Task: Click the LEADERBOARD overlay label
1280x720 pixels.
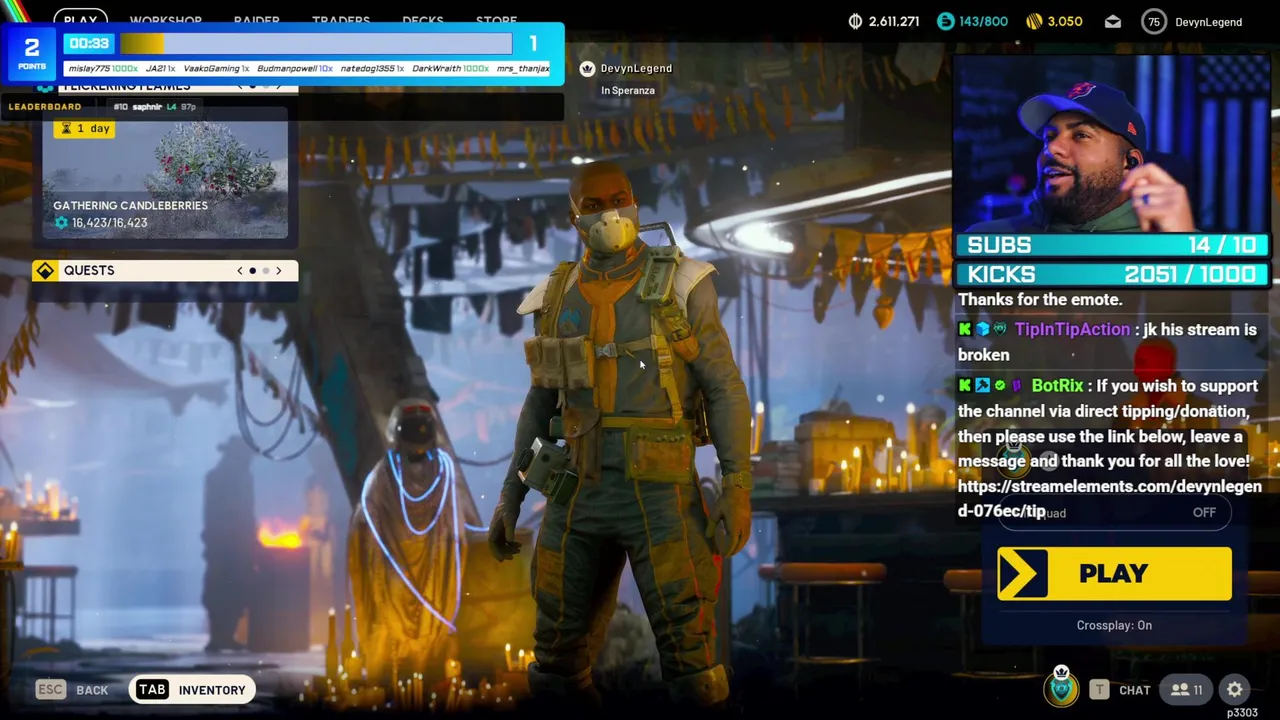Action: [x=45, y=107]
